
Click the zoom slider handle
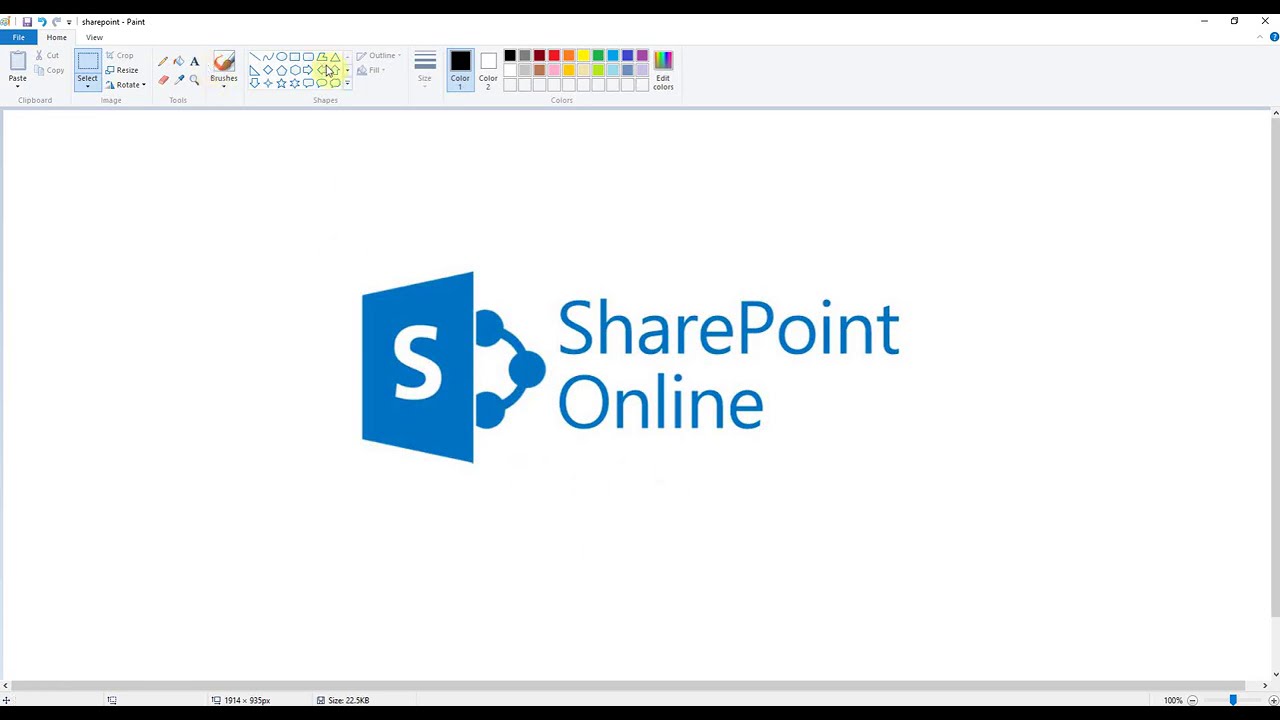coord(1233,700)
